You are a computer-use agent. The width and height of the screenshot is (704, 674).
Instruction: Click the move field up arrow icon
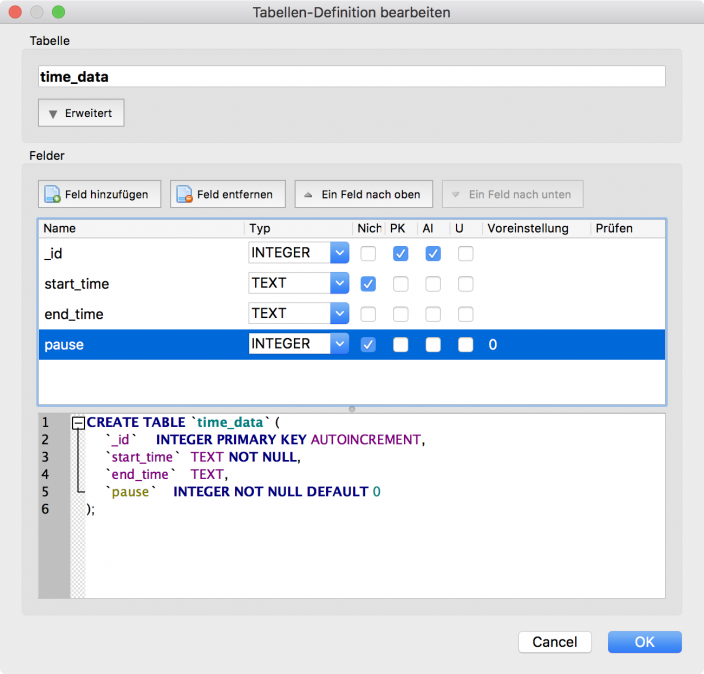(x=309, y=194)
